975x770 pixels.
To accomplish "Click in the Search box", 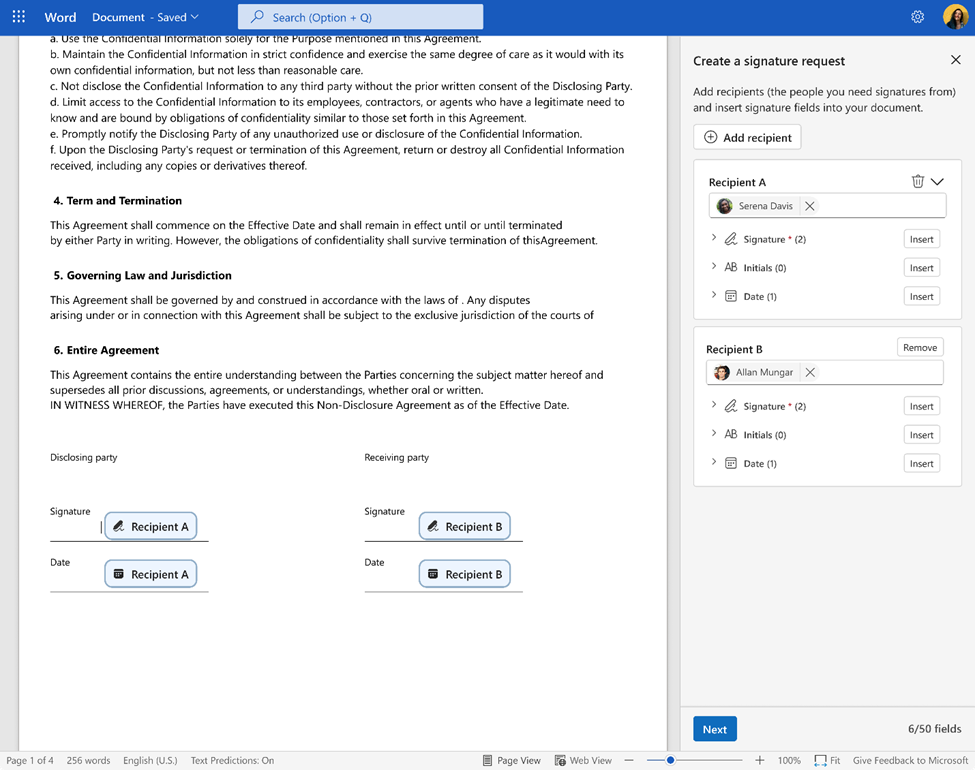I will 360,17.
